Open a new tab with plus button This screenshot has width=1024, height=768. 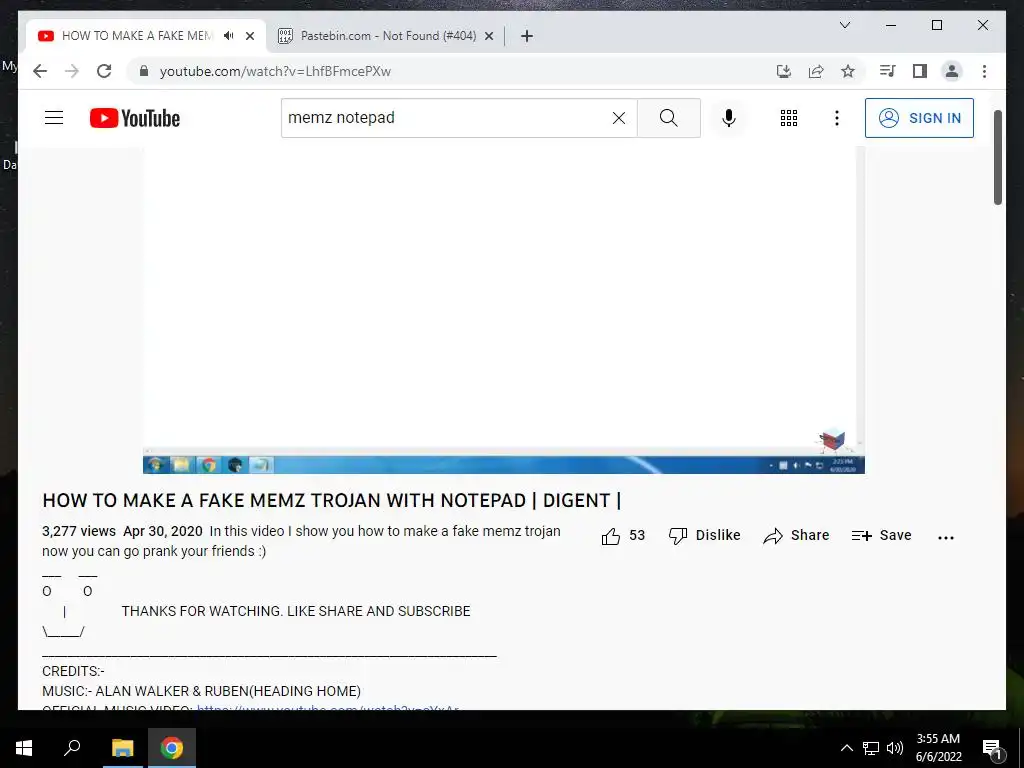[x=527, y=36]
